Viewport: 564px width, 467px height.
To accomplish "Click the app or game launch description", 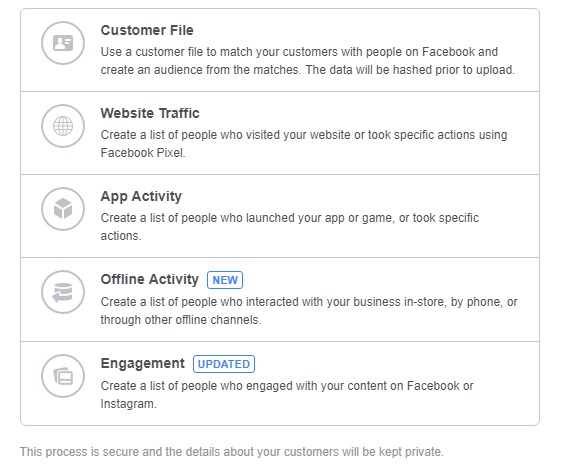I will 290,227.
